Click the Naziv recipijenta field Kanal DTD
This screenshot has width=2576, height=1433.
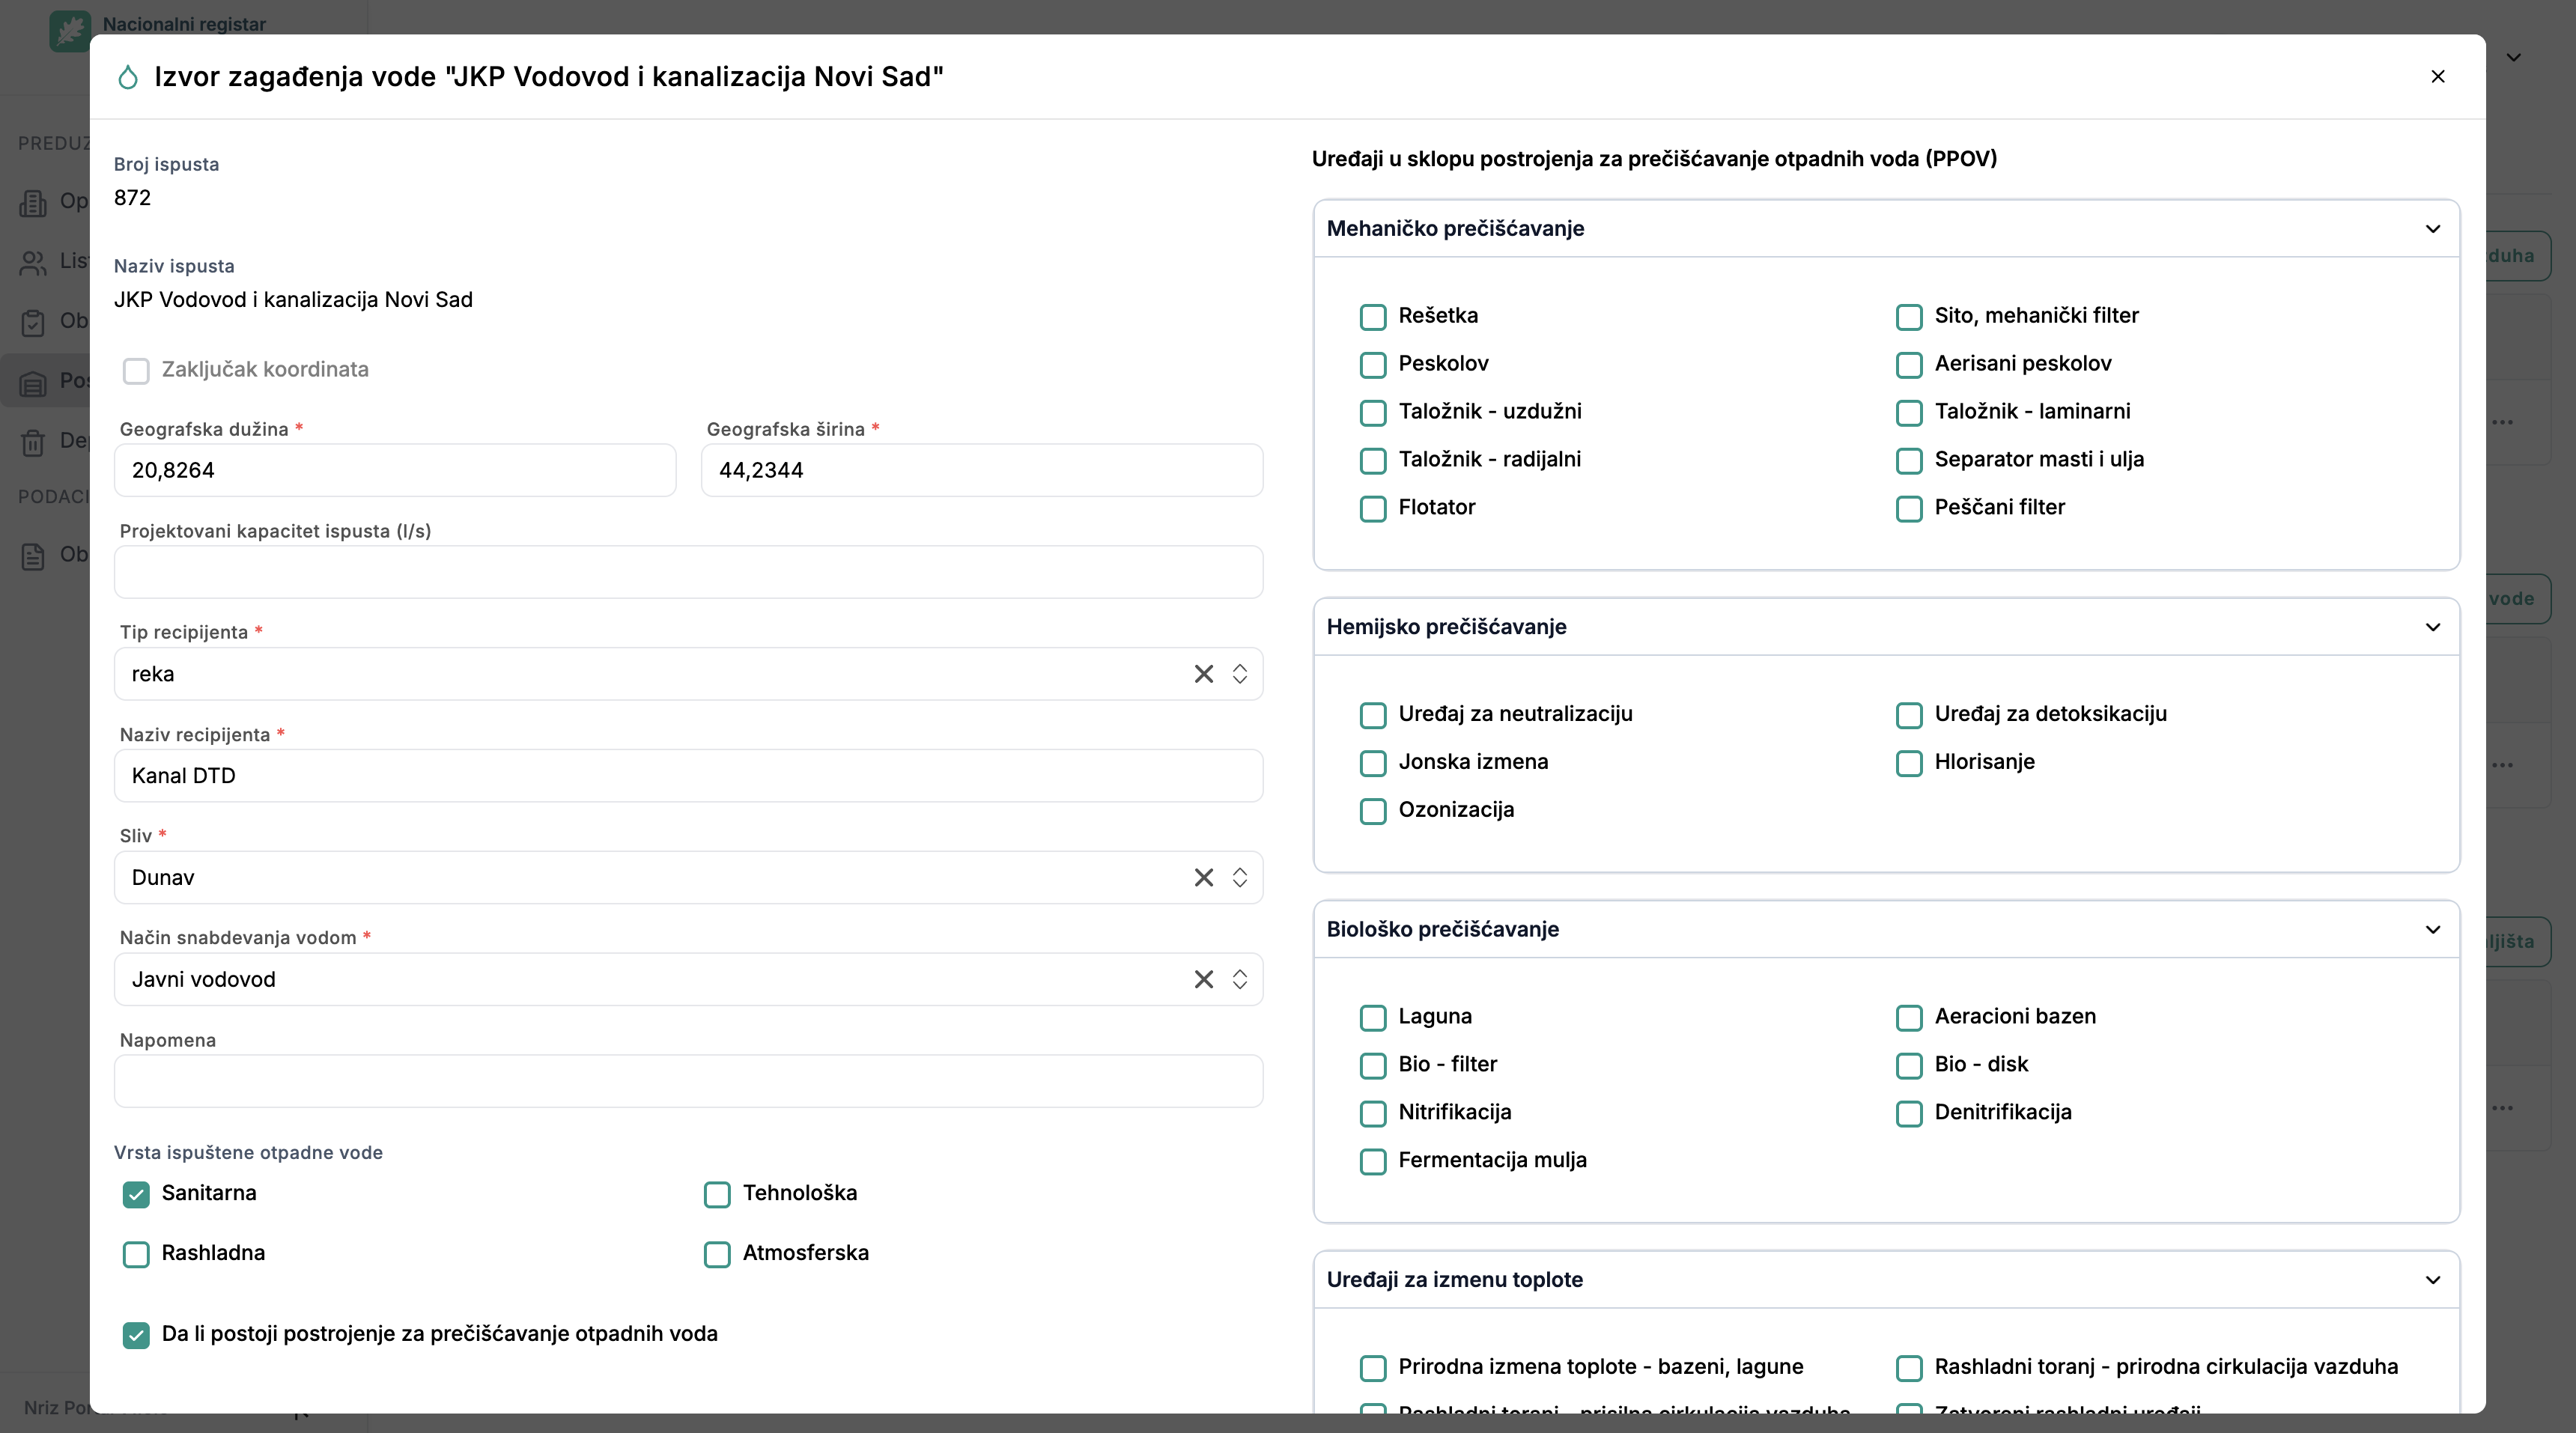688,776
